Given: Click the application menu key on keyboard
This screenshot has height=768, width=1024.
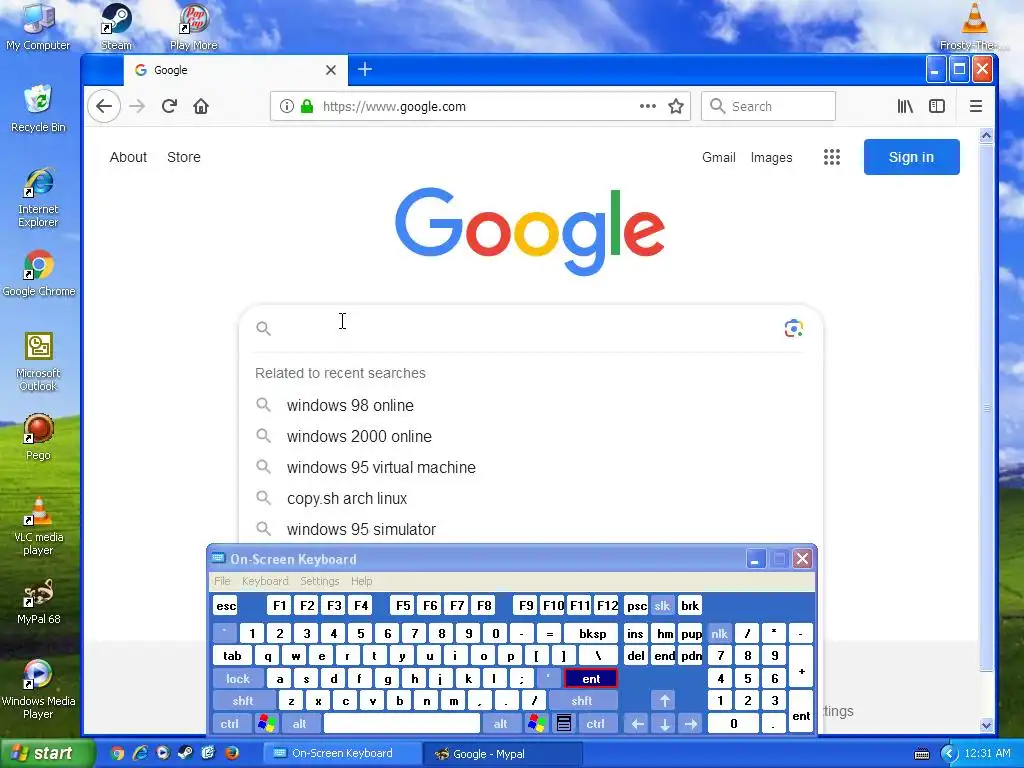Looking at the screenshot, I should click(x=564, y=724).
